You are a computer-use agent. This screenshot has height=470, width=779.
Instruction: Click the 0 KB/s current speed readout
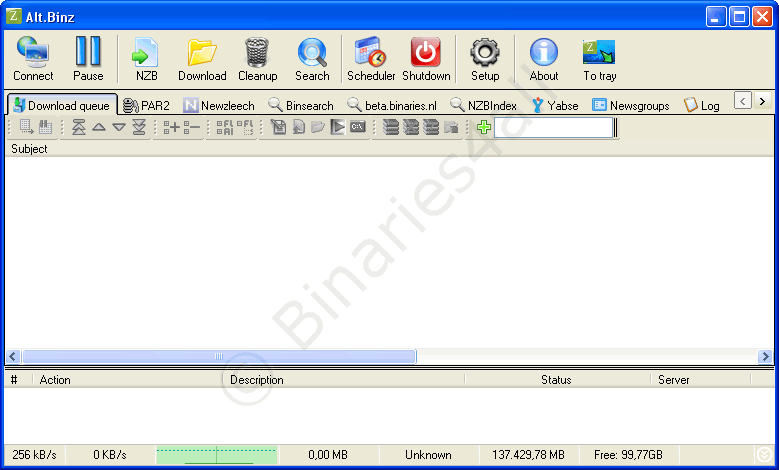110,455
